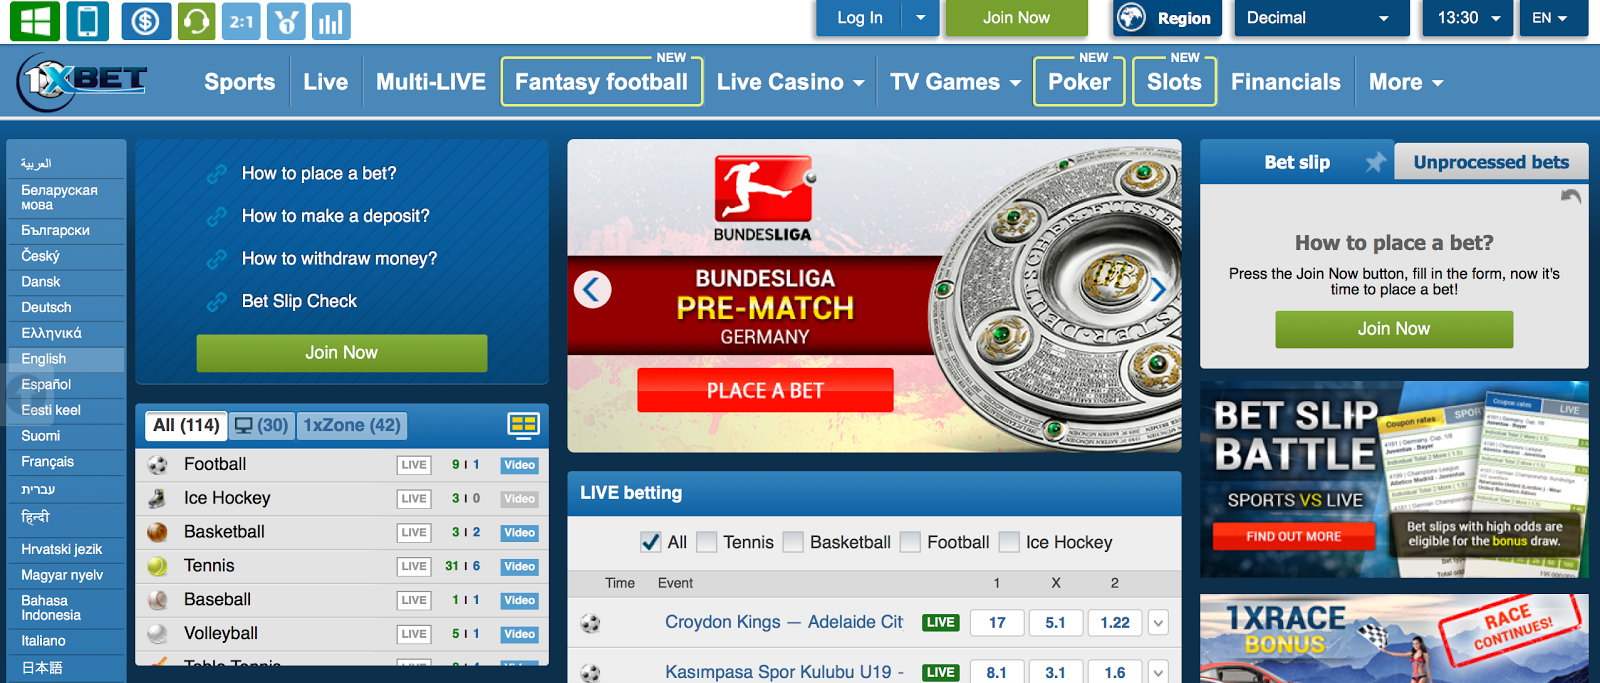This screenshot has height=683, width=1600.
Task: Tick the Ice Hockey filter checkbox
Action: click(1009, 542)
